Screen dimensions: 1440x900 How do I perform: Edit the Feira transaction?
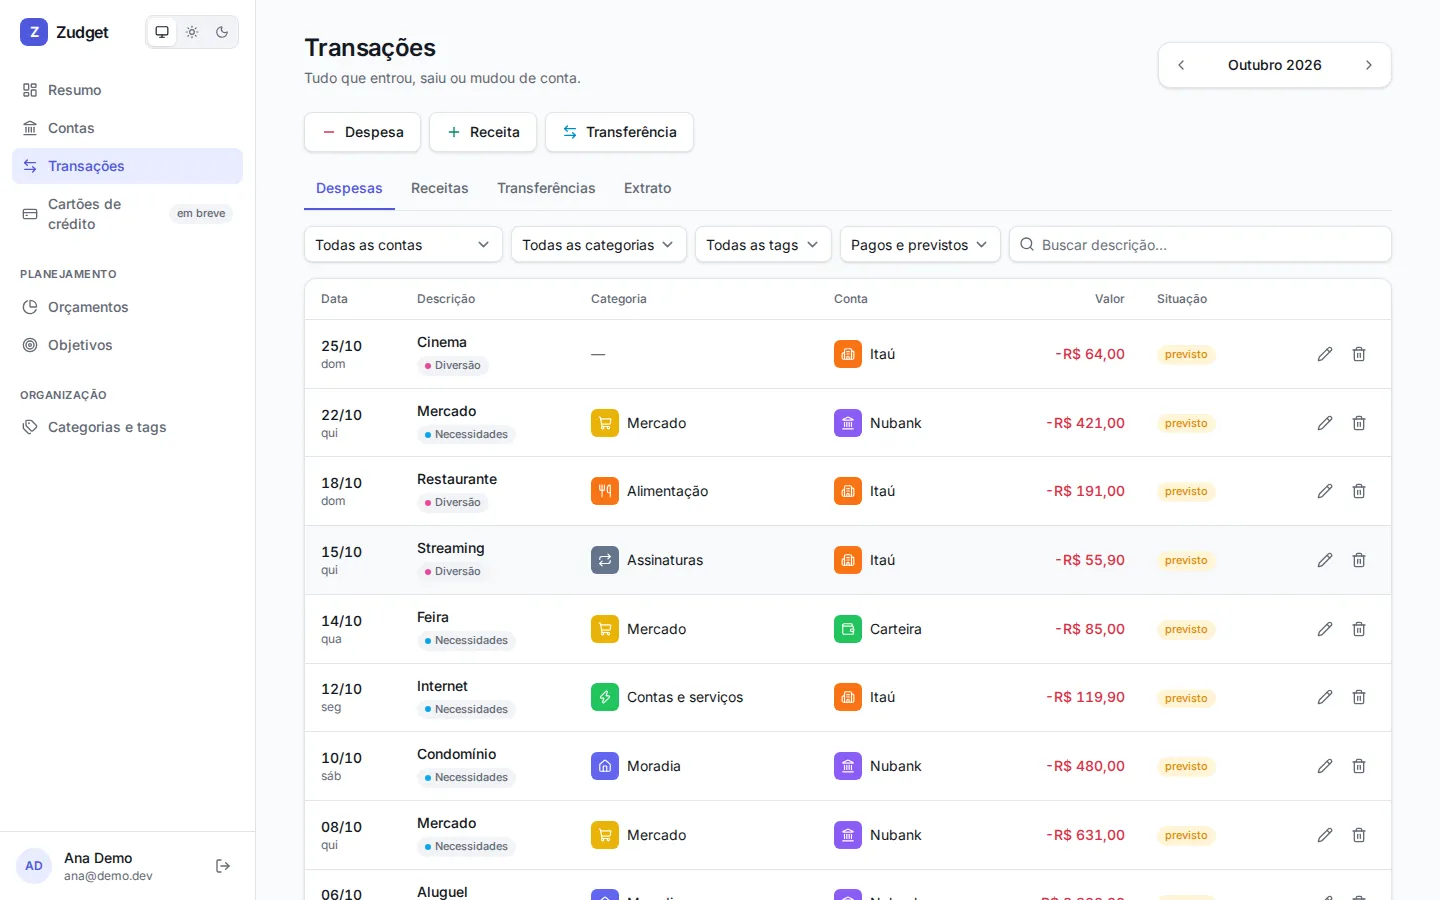(x=1325, y=629)
